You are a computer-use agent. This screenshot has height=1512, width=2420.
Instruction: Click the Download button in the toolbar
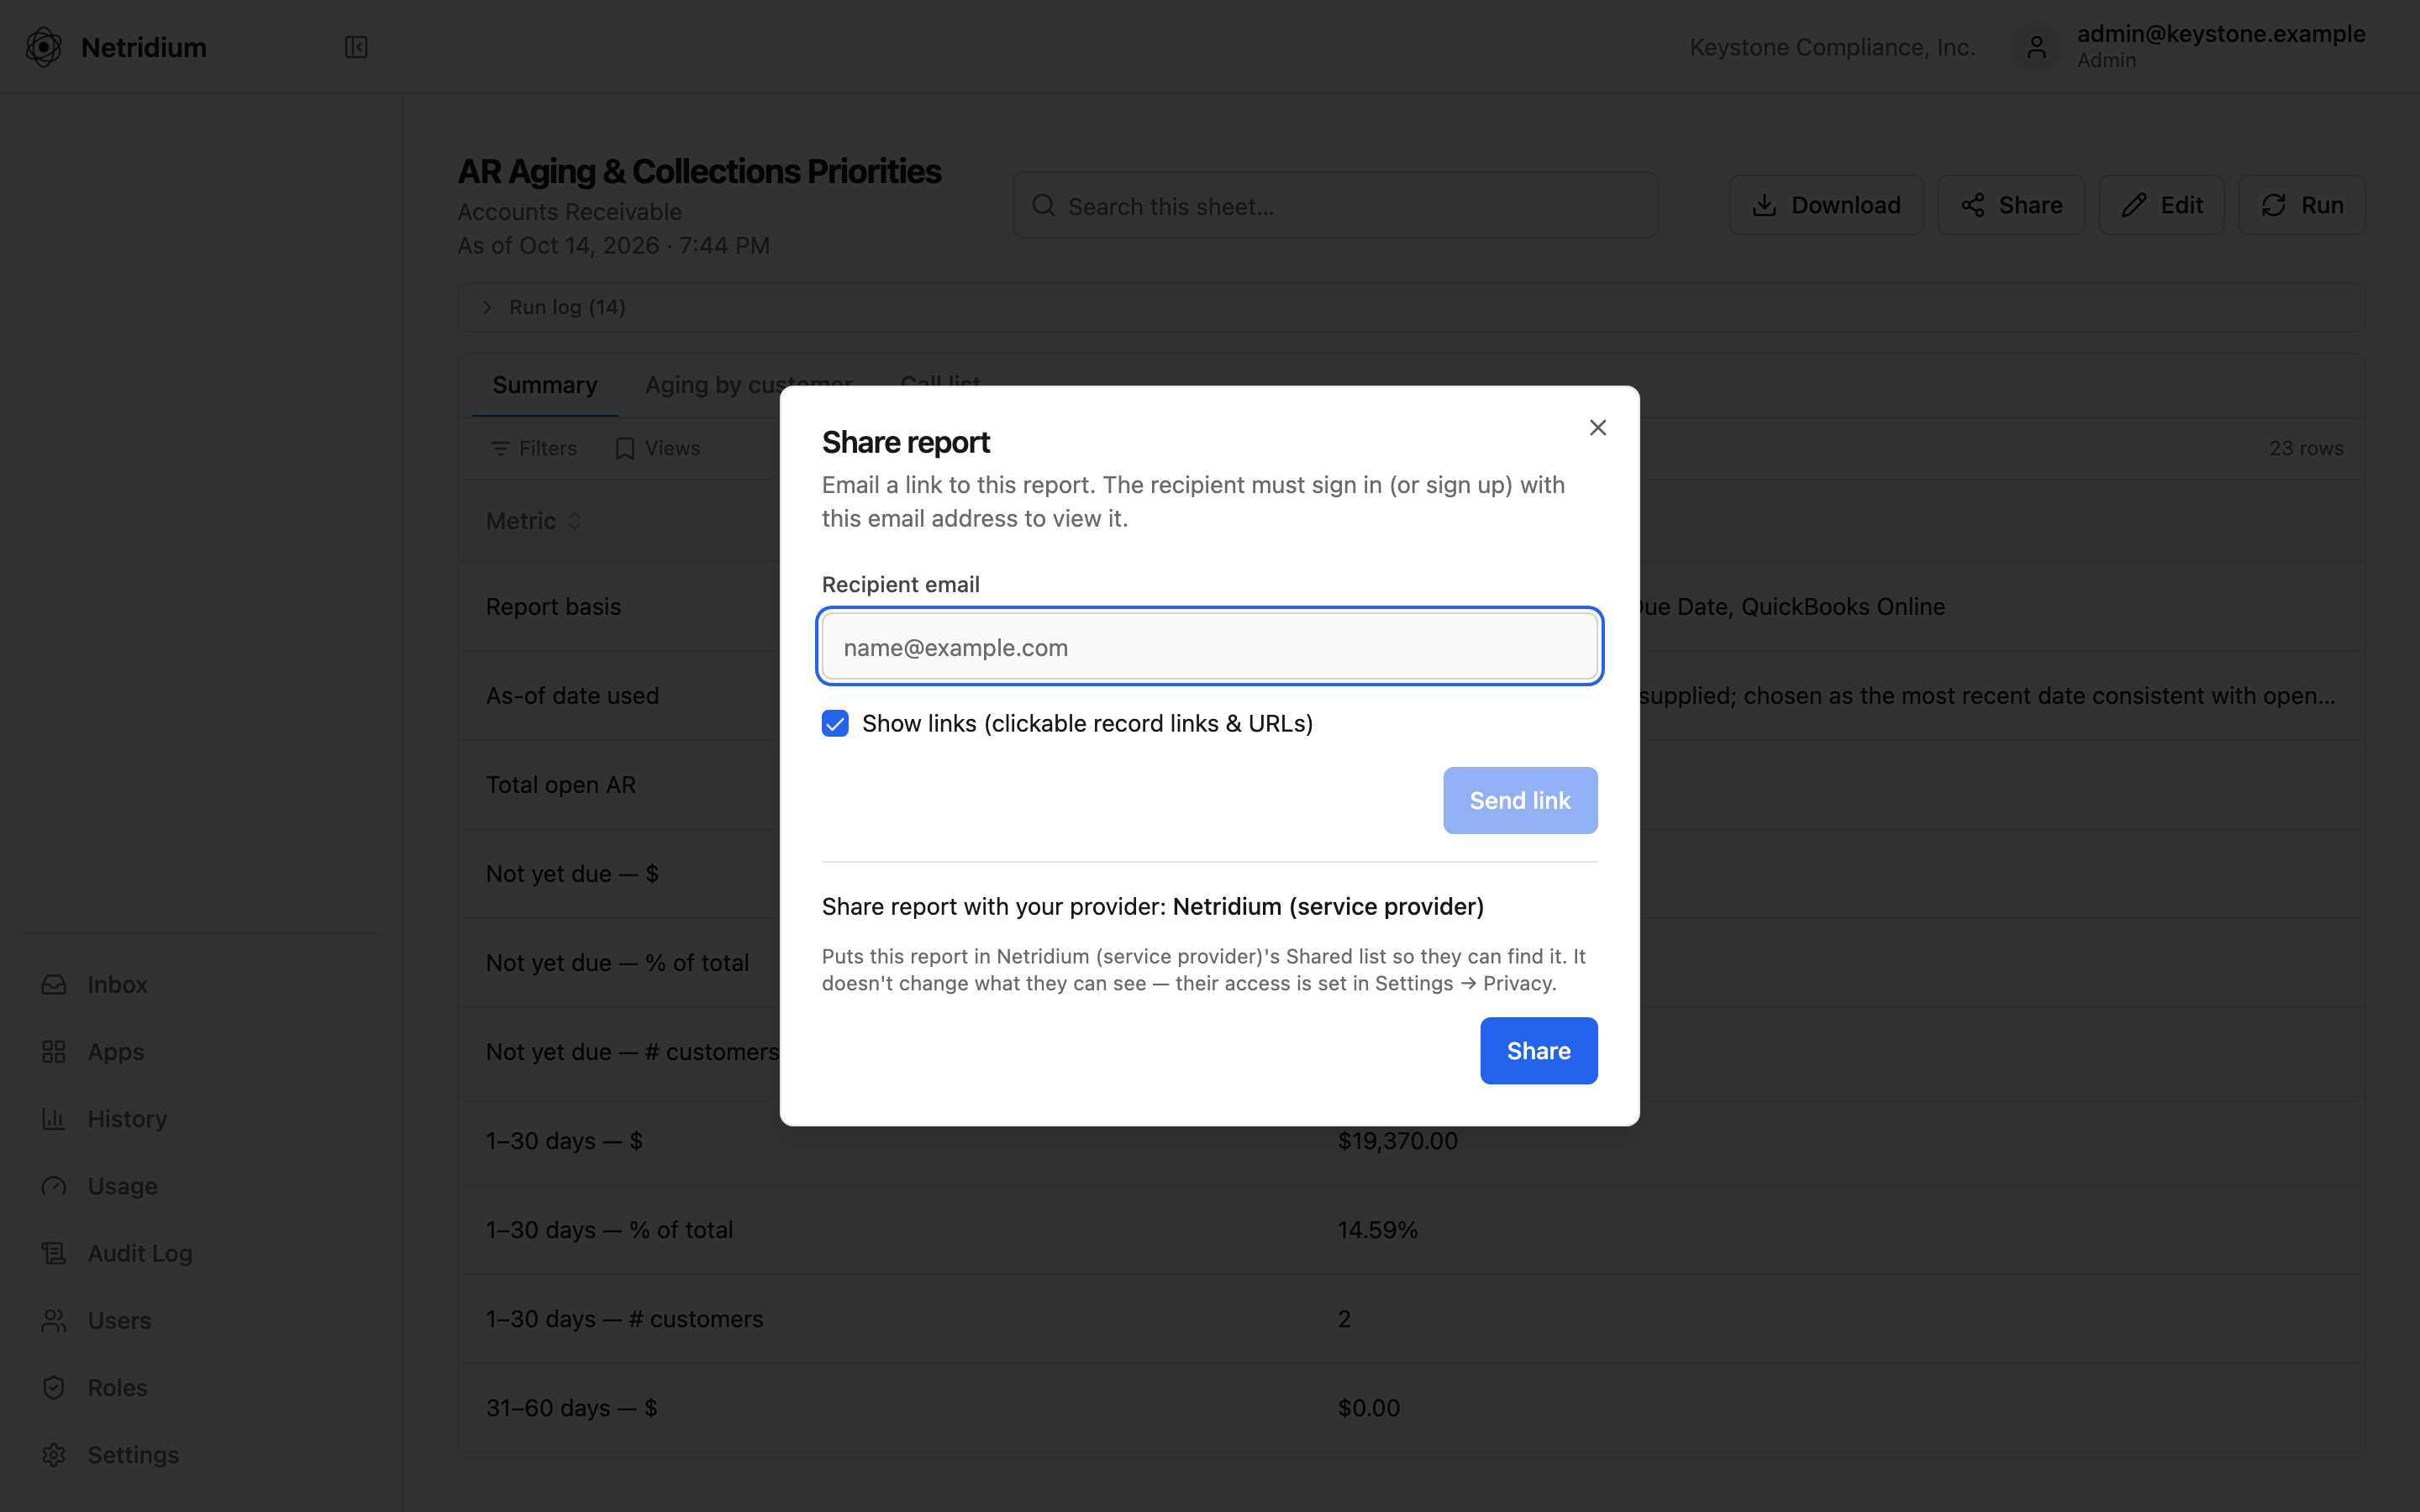coord(1826,205)
